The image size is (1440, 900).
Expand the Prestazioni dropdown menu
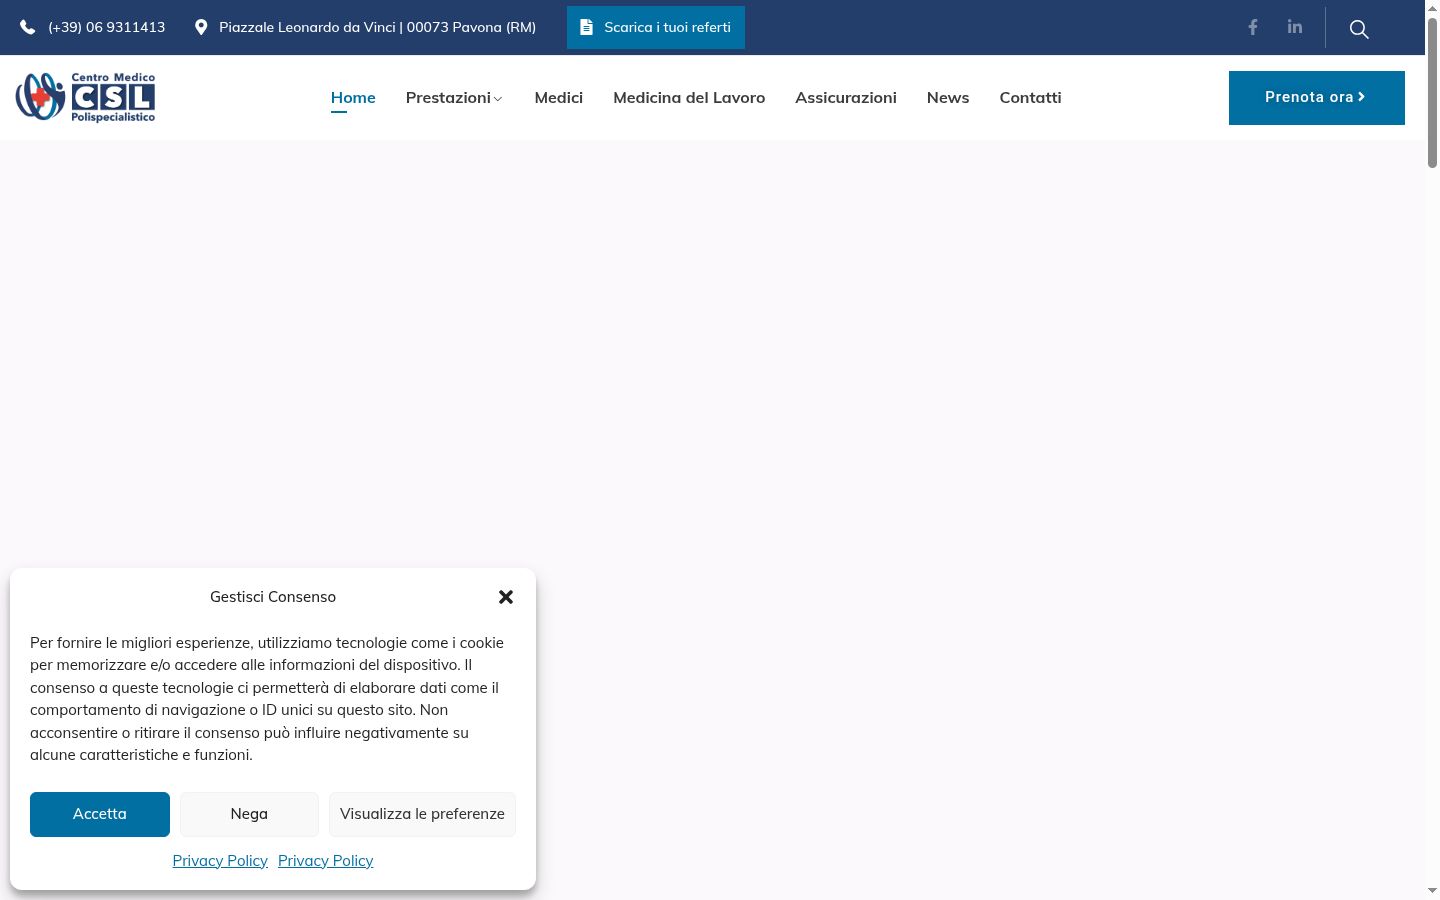(x=454, y=98)
